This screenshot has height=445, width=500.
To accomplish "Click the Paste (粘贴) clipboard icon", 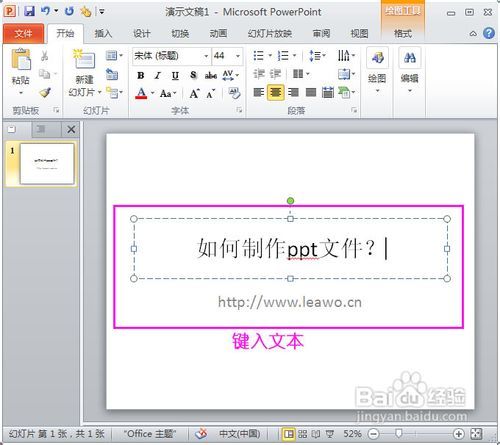I will tap(21, 59).
